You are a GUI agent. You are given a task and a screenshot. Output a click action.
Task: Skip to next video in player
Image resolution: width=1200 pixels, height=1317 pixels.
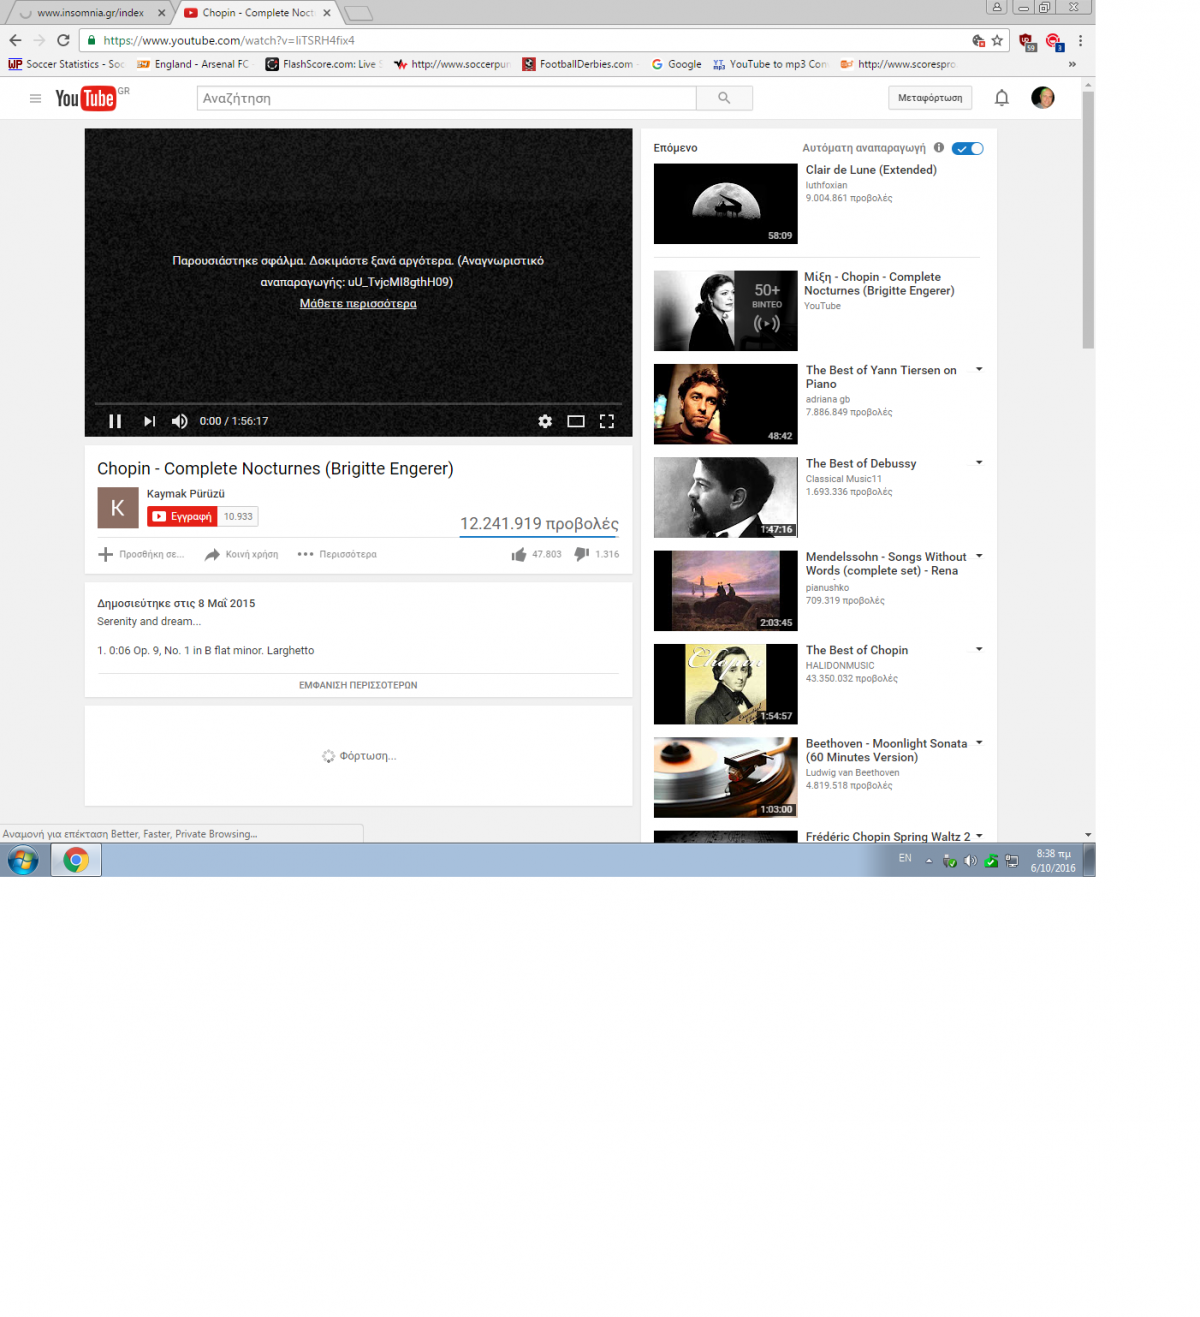coord(149,421)
